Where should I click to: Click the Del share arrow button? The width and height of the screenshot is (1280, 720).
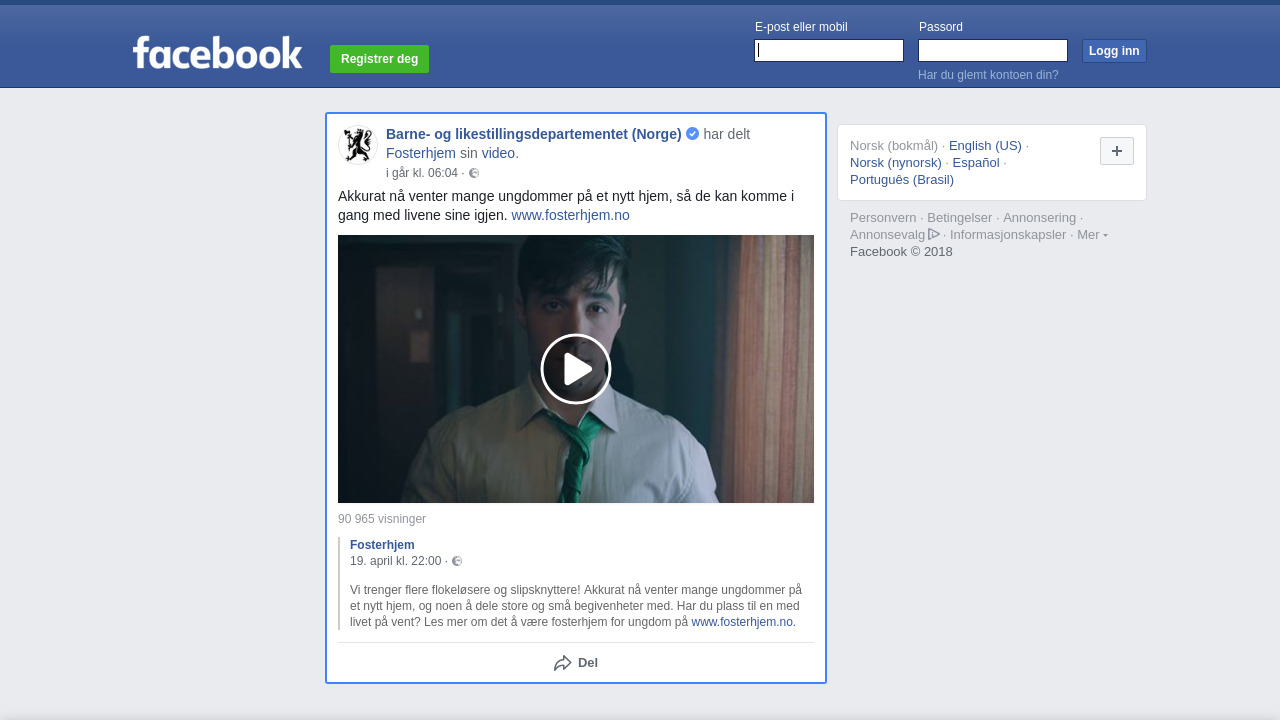(576, 663)
